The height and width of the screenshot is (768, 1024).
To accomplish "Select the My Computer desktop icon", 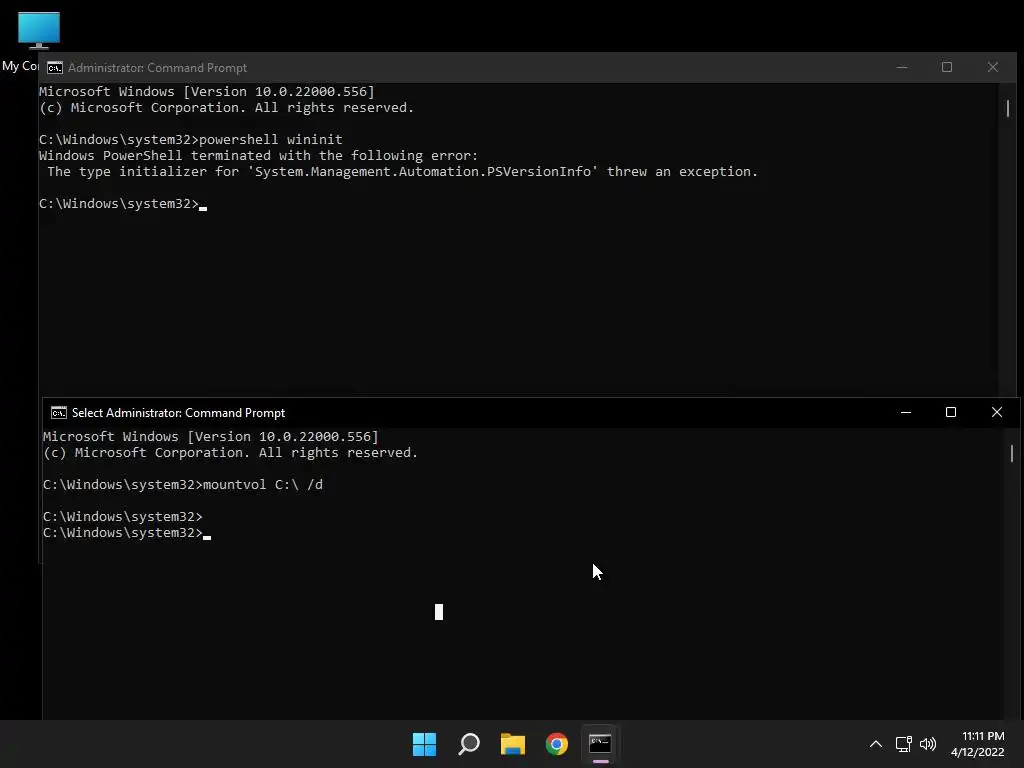I will (39, 31).
